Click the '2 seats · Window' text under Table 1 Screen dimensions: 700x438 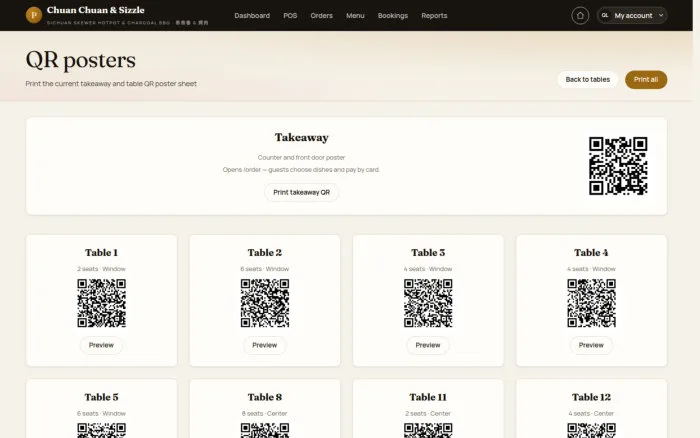[101, 269]
